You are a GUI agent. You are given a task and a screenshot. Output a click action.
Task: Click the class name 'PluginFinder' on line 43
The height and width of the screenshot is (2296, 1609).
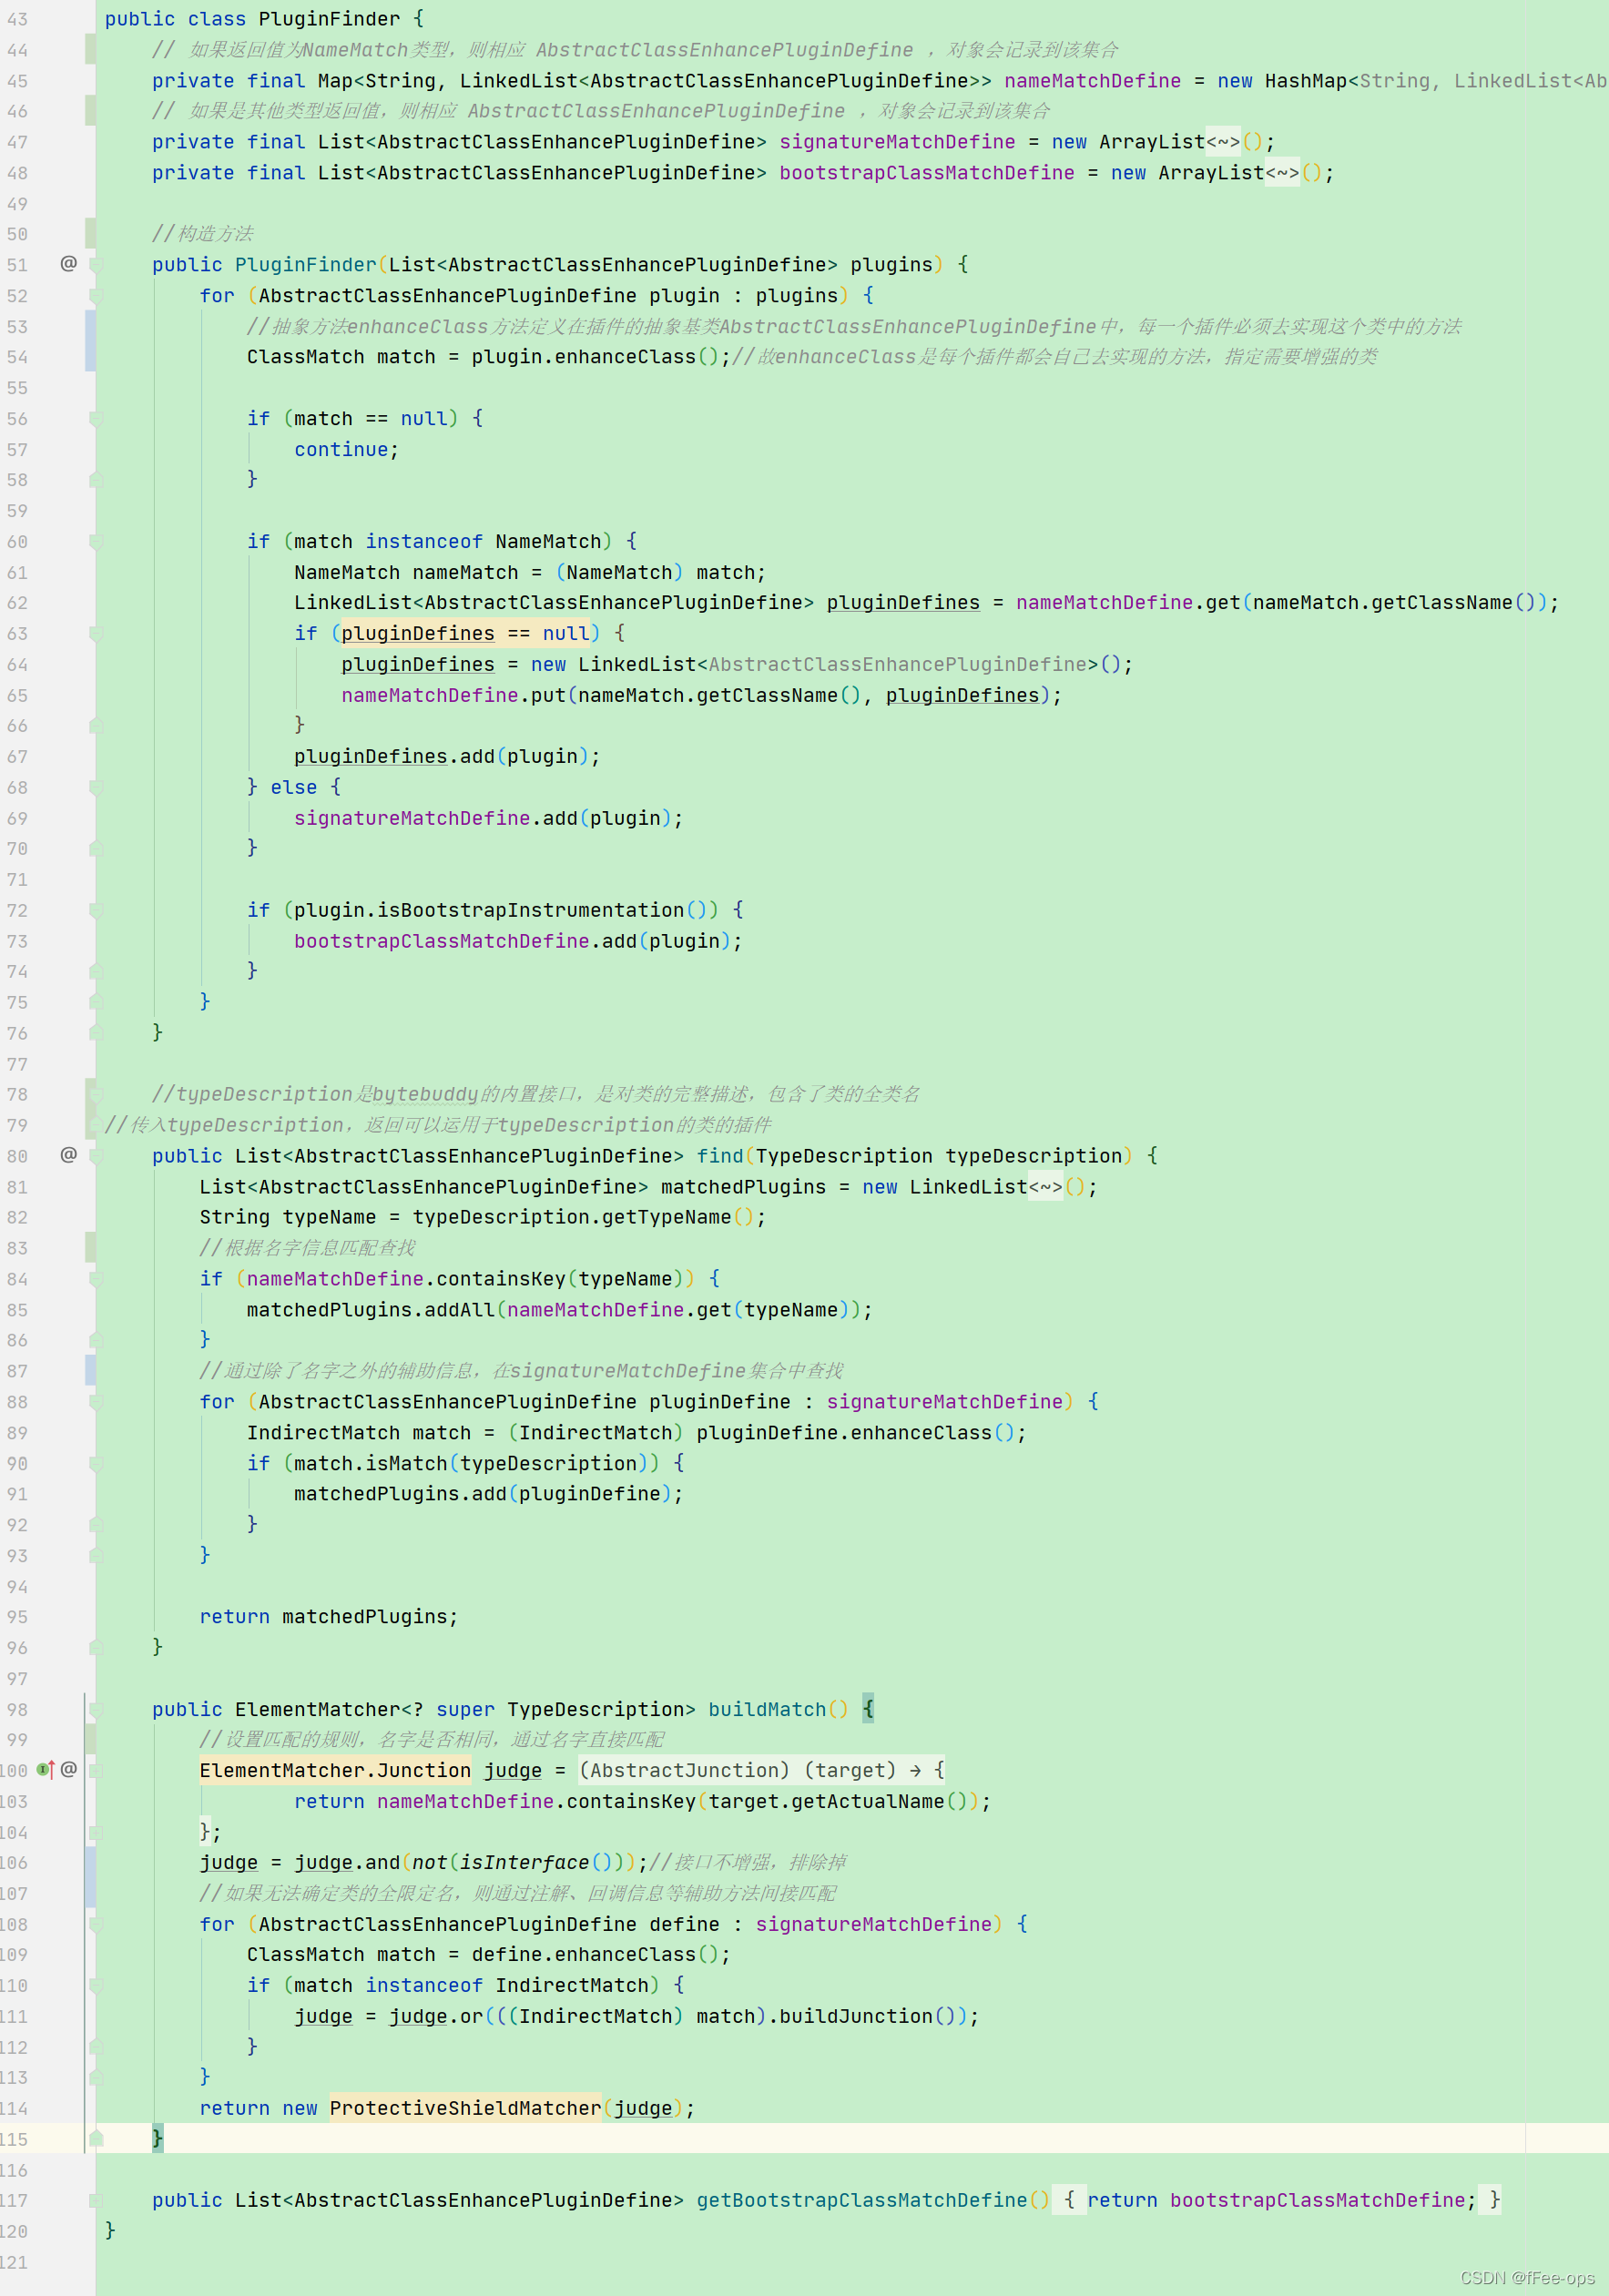(x=329, y=19)
